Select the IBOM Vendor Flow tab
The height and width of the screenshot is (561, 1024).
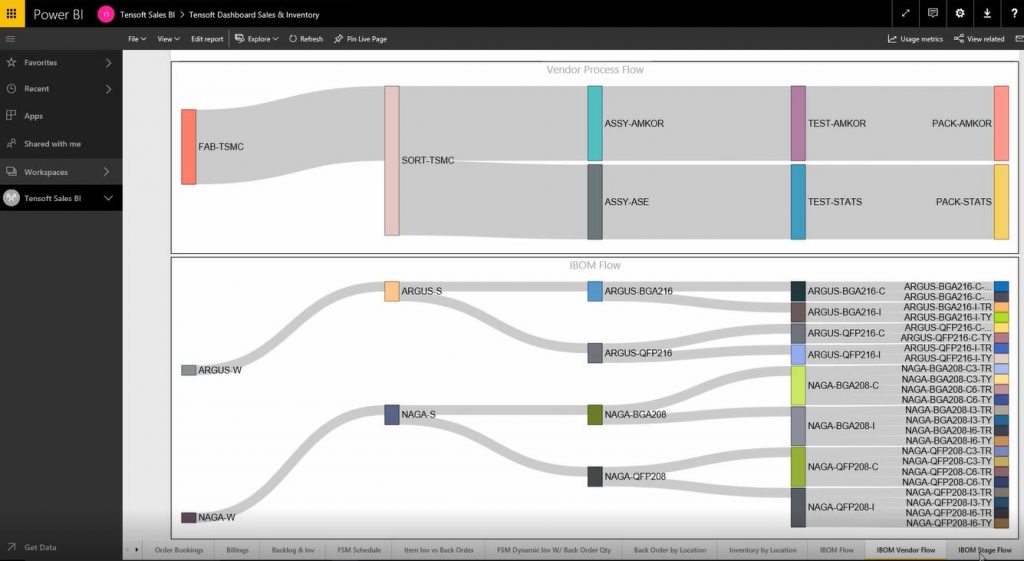point(905,550)
